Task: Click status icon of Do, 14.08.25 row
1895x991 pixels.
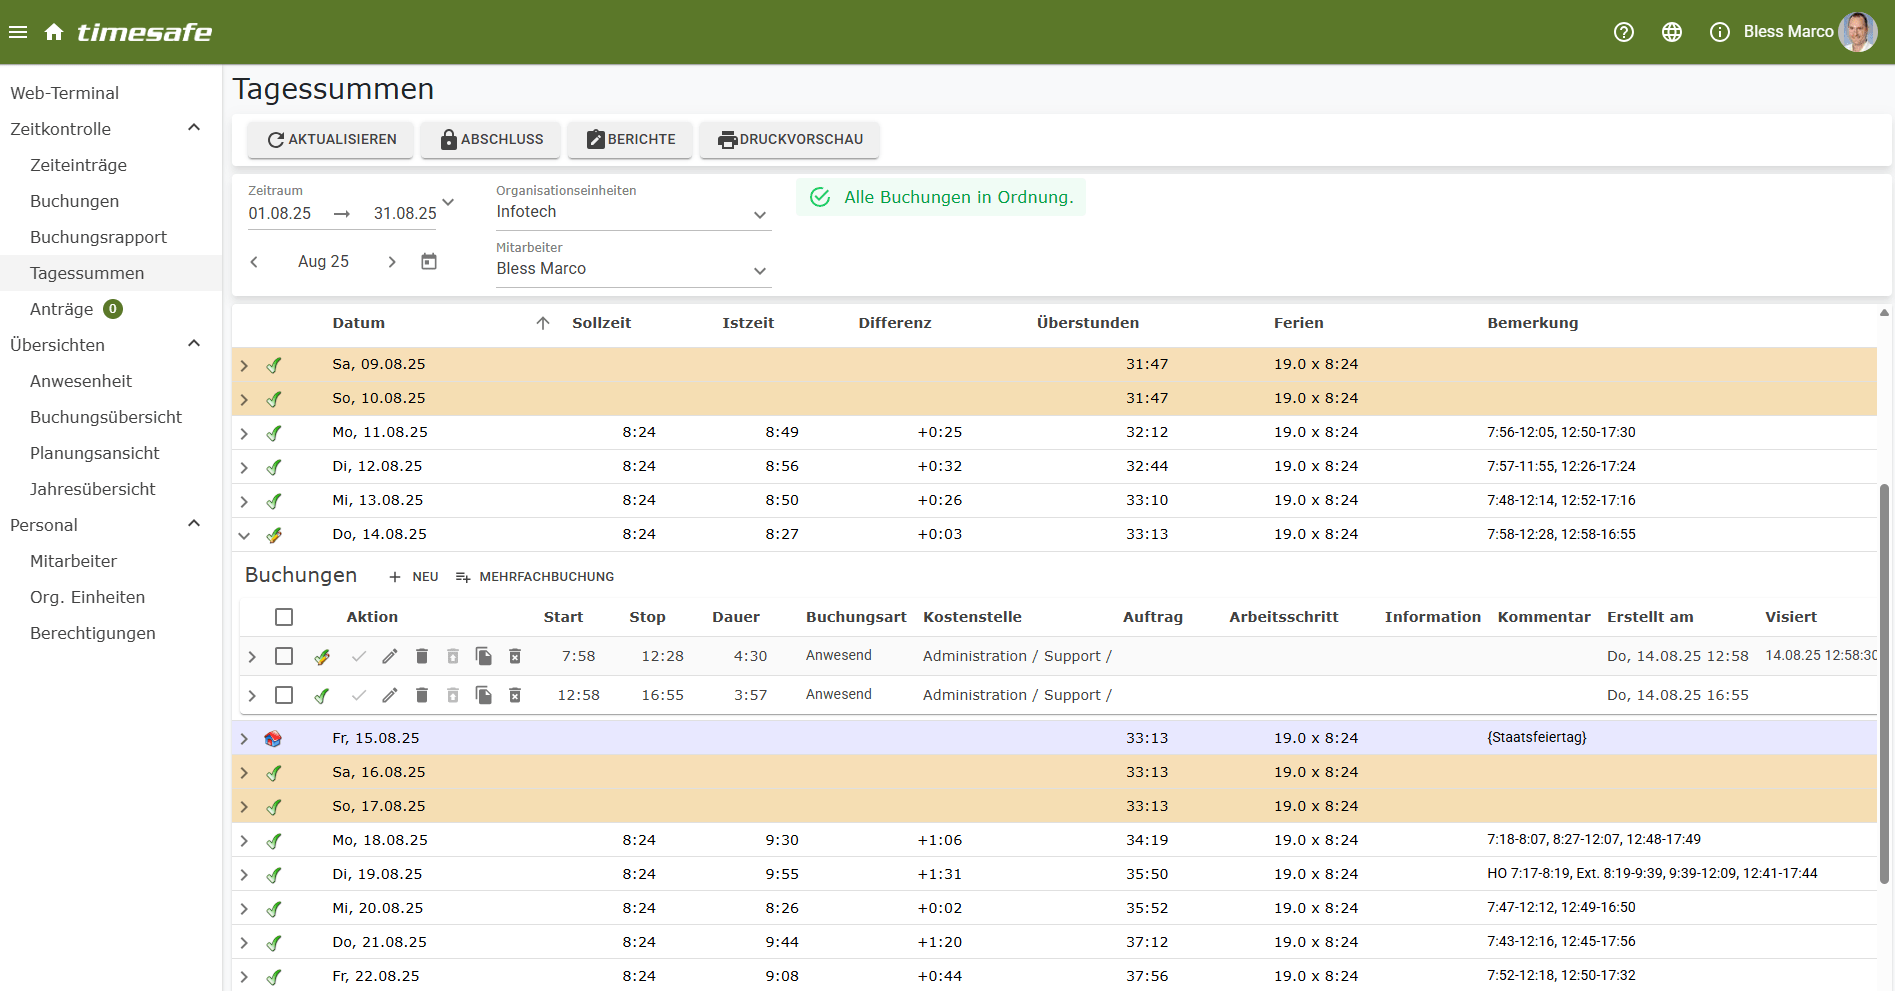Action: click(274, 535)
